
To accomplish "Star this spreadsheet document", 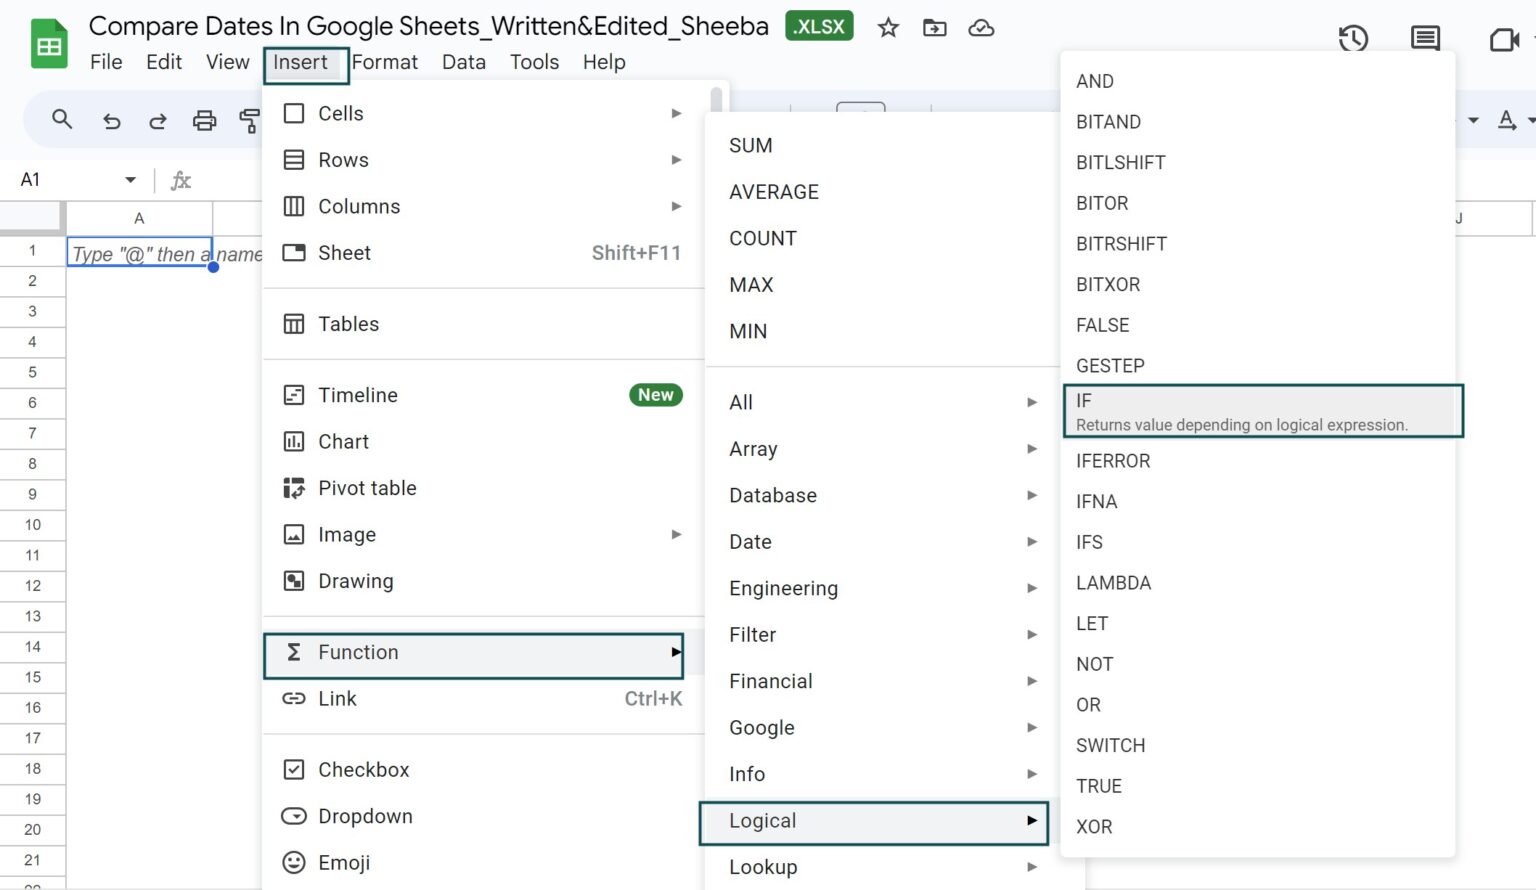I will [888, 28].
